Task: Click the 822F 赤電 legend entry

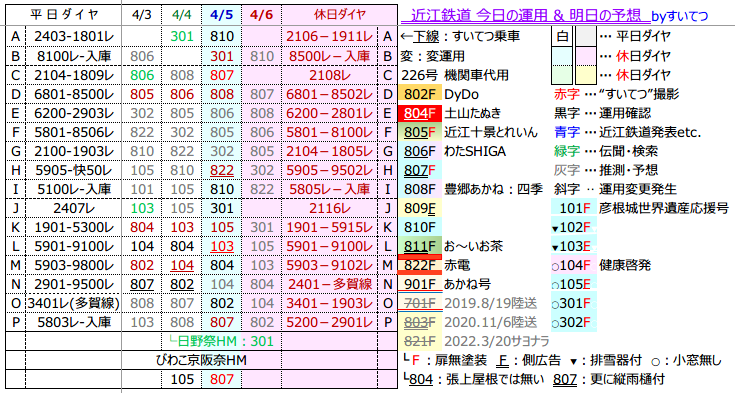Action: [435, 265]
